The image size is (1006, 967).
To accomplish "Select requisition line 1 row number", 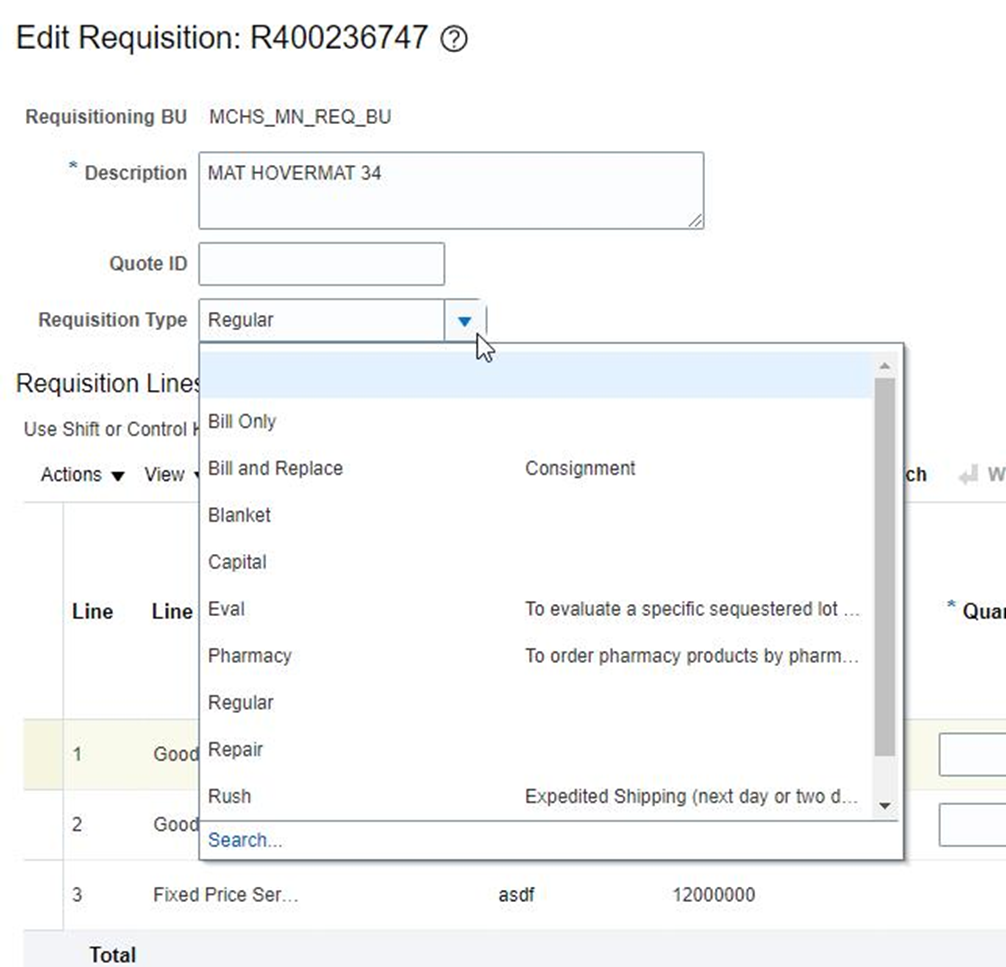I will 77,754.
